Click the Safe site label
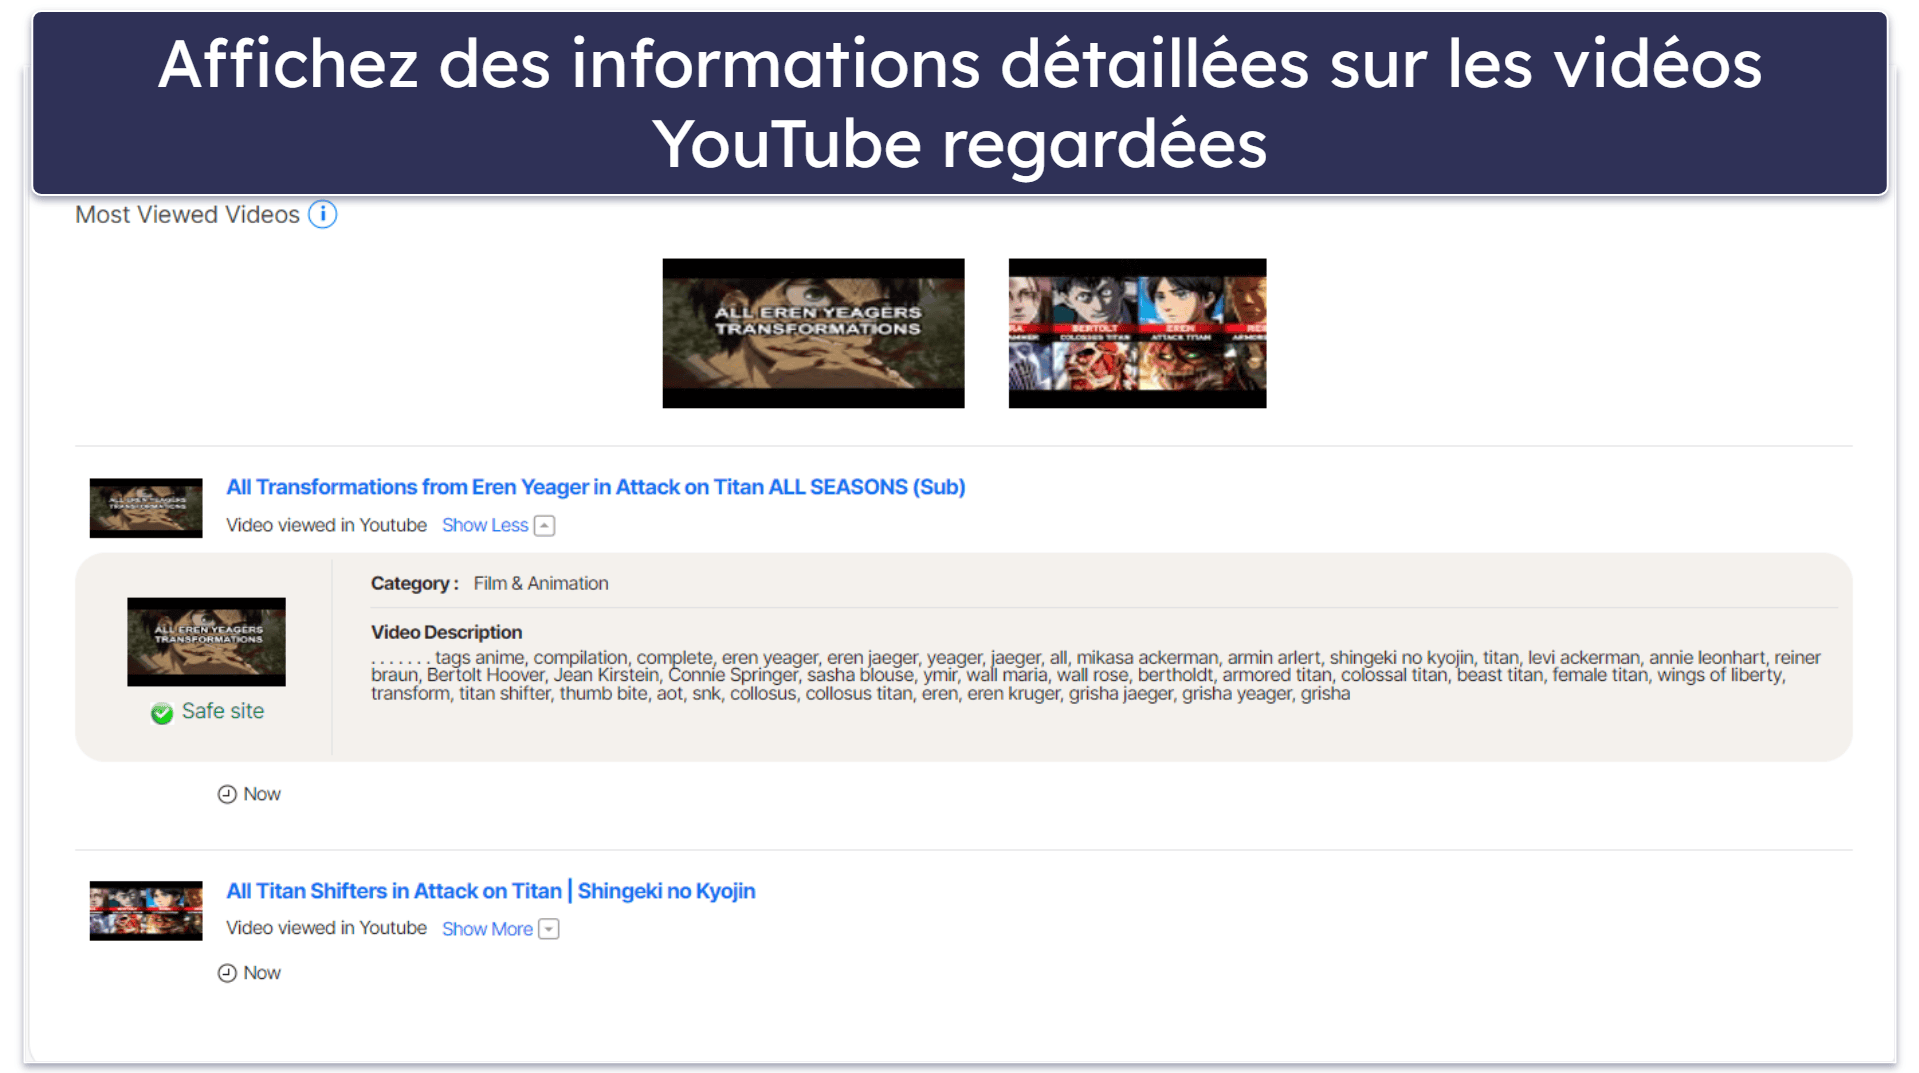Image resolution: width=1919 pixels, height=1073 pixels. tap(222, 711)
